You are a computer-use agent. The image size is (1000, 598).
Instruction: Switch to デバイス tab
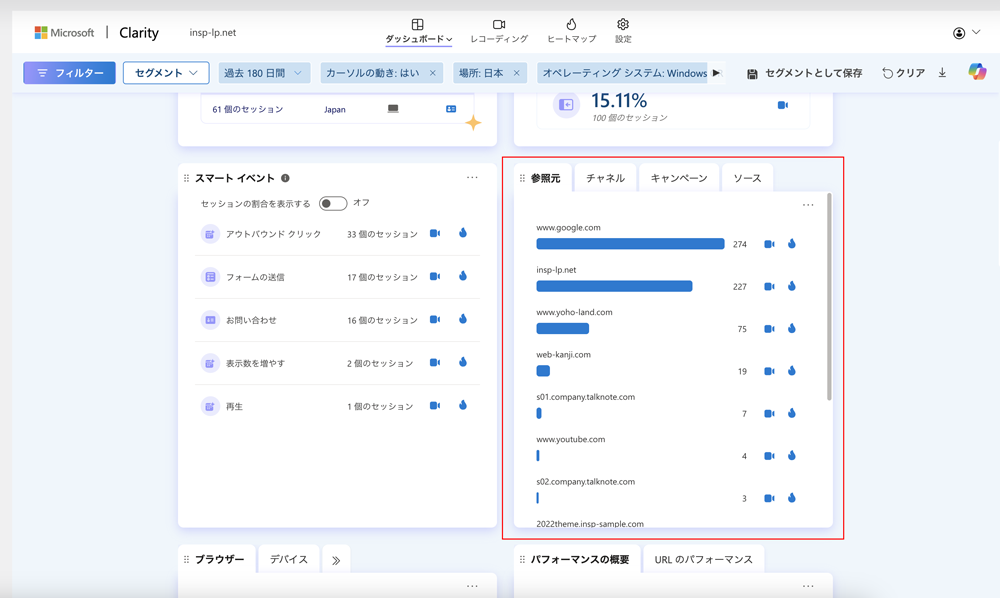coord(288,559)
